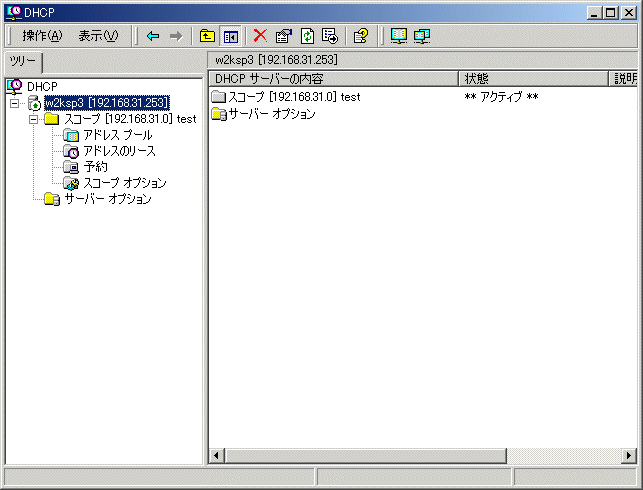643x490 pixels.
Task: Select w2ksp3 [192.168.31.253] in tree
Action: [107, 103]
